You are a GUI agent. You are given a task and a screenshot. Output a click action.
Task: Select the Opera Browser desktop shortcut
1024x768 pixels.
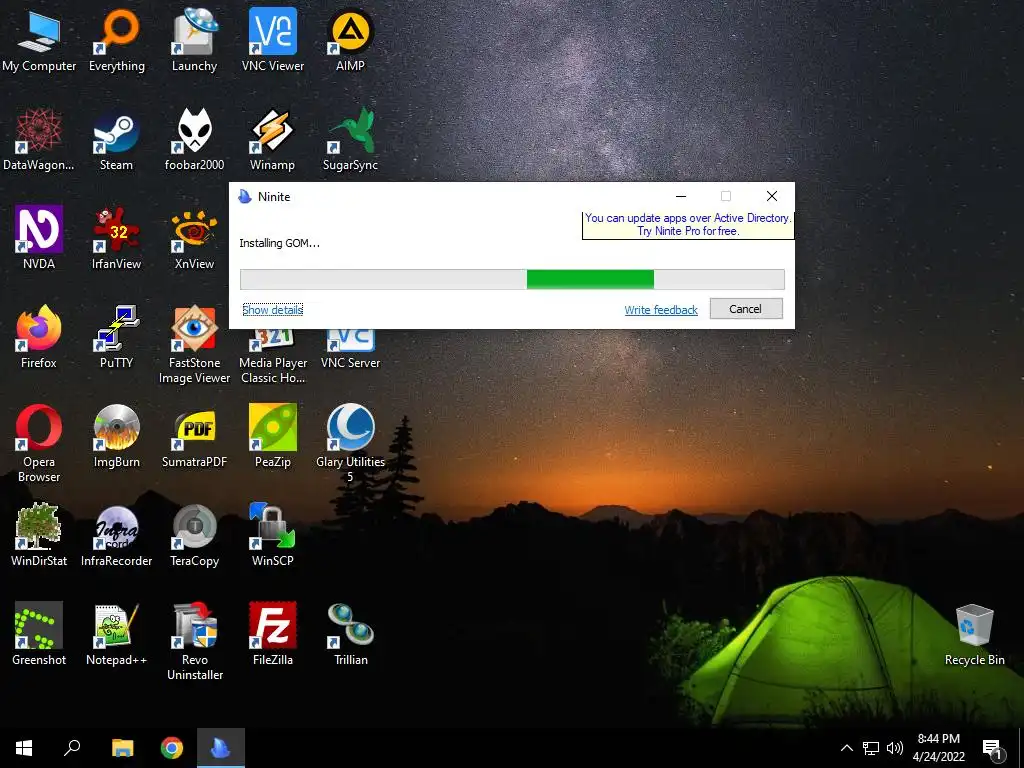pyautogui.click(x=39, y=444)
